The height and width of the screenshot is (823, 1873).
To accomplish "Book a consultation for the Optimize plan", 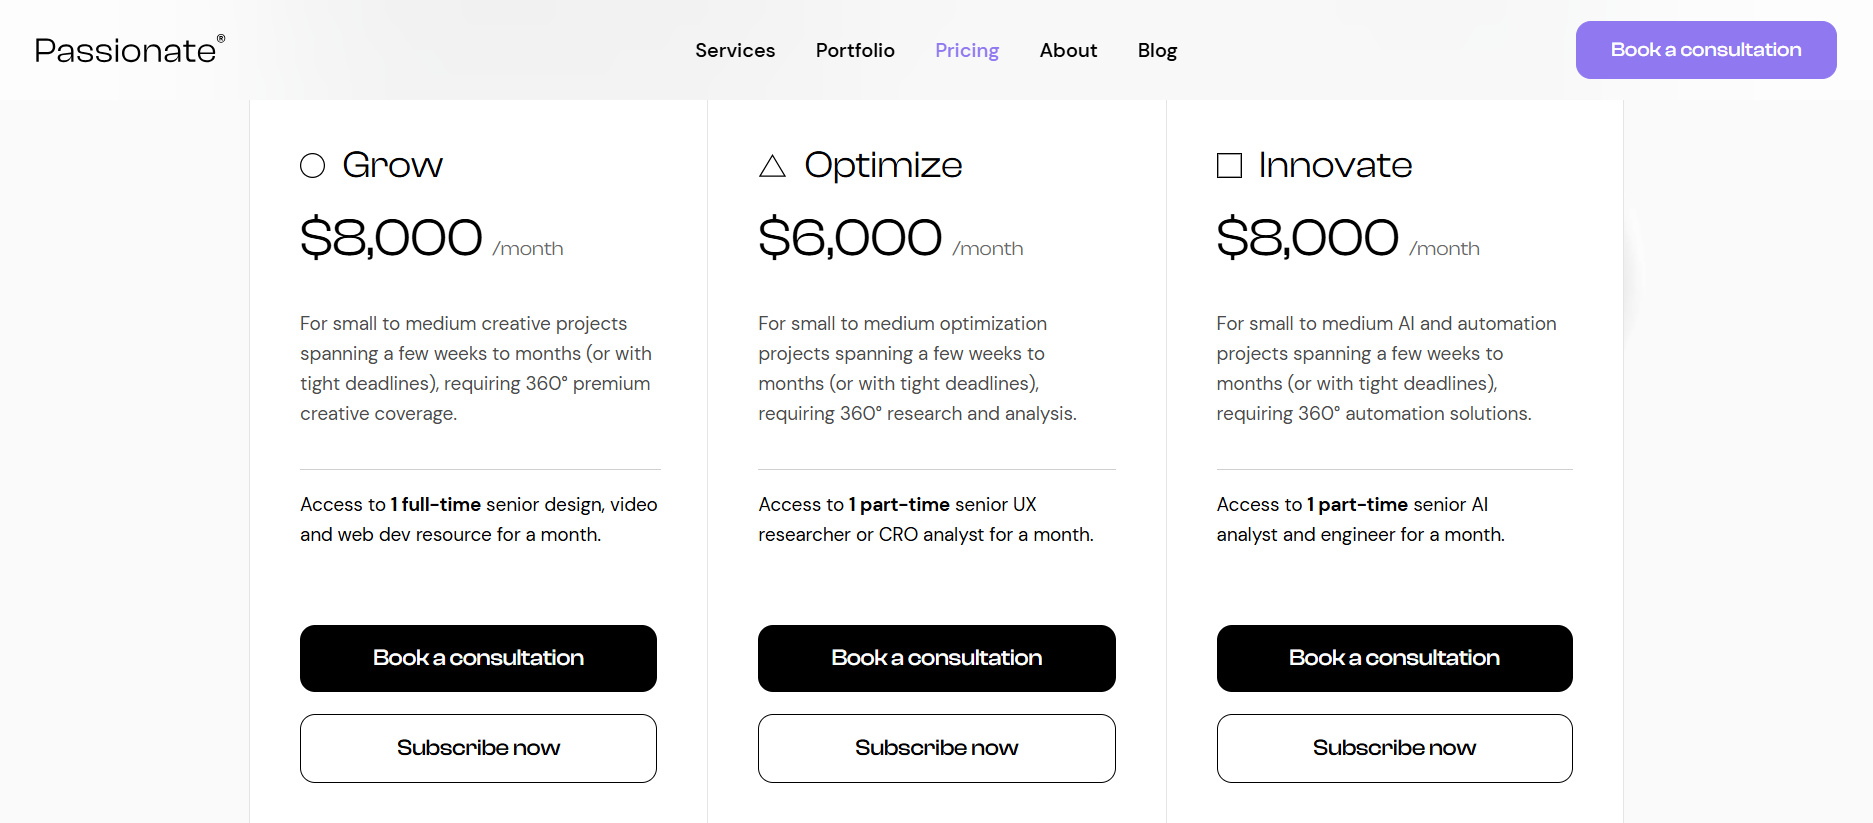I will coord(936,658).
